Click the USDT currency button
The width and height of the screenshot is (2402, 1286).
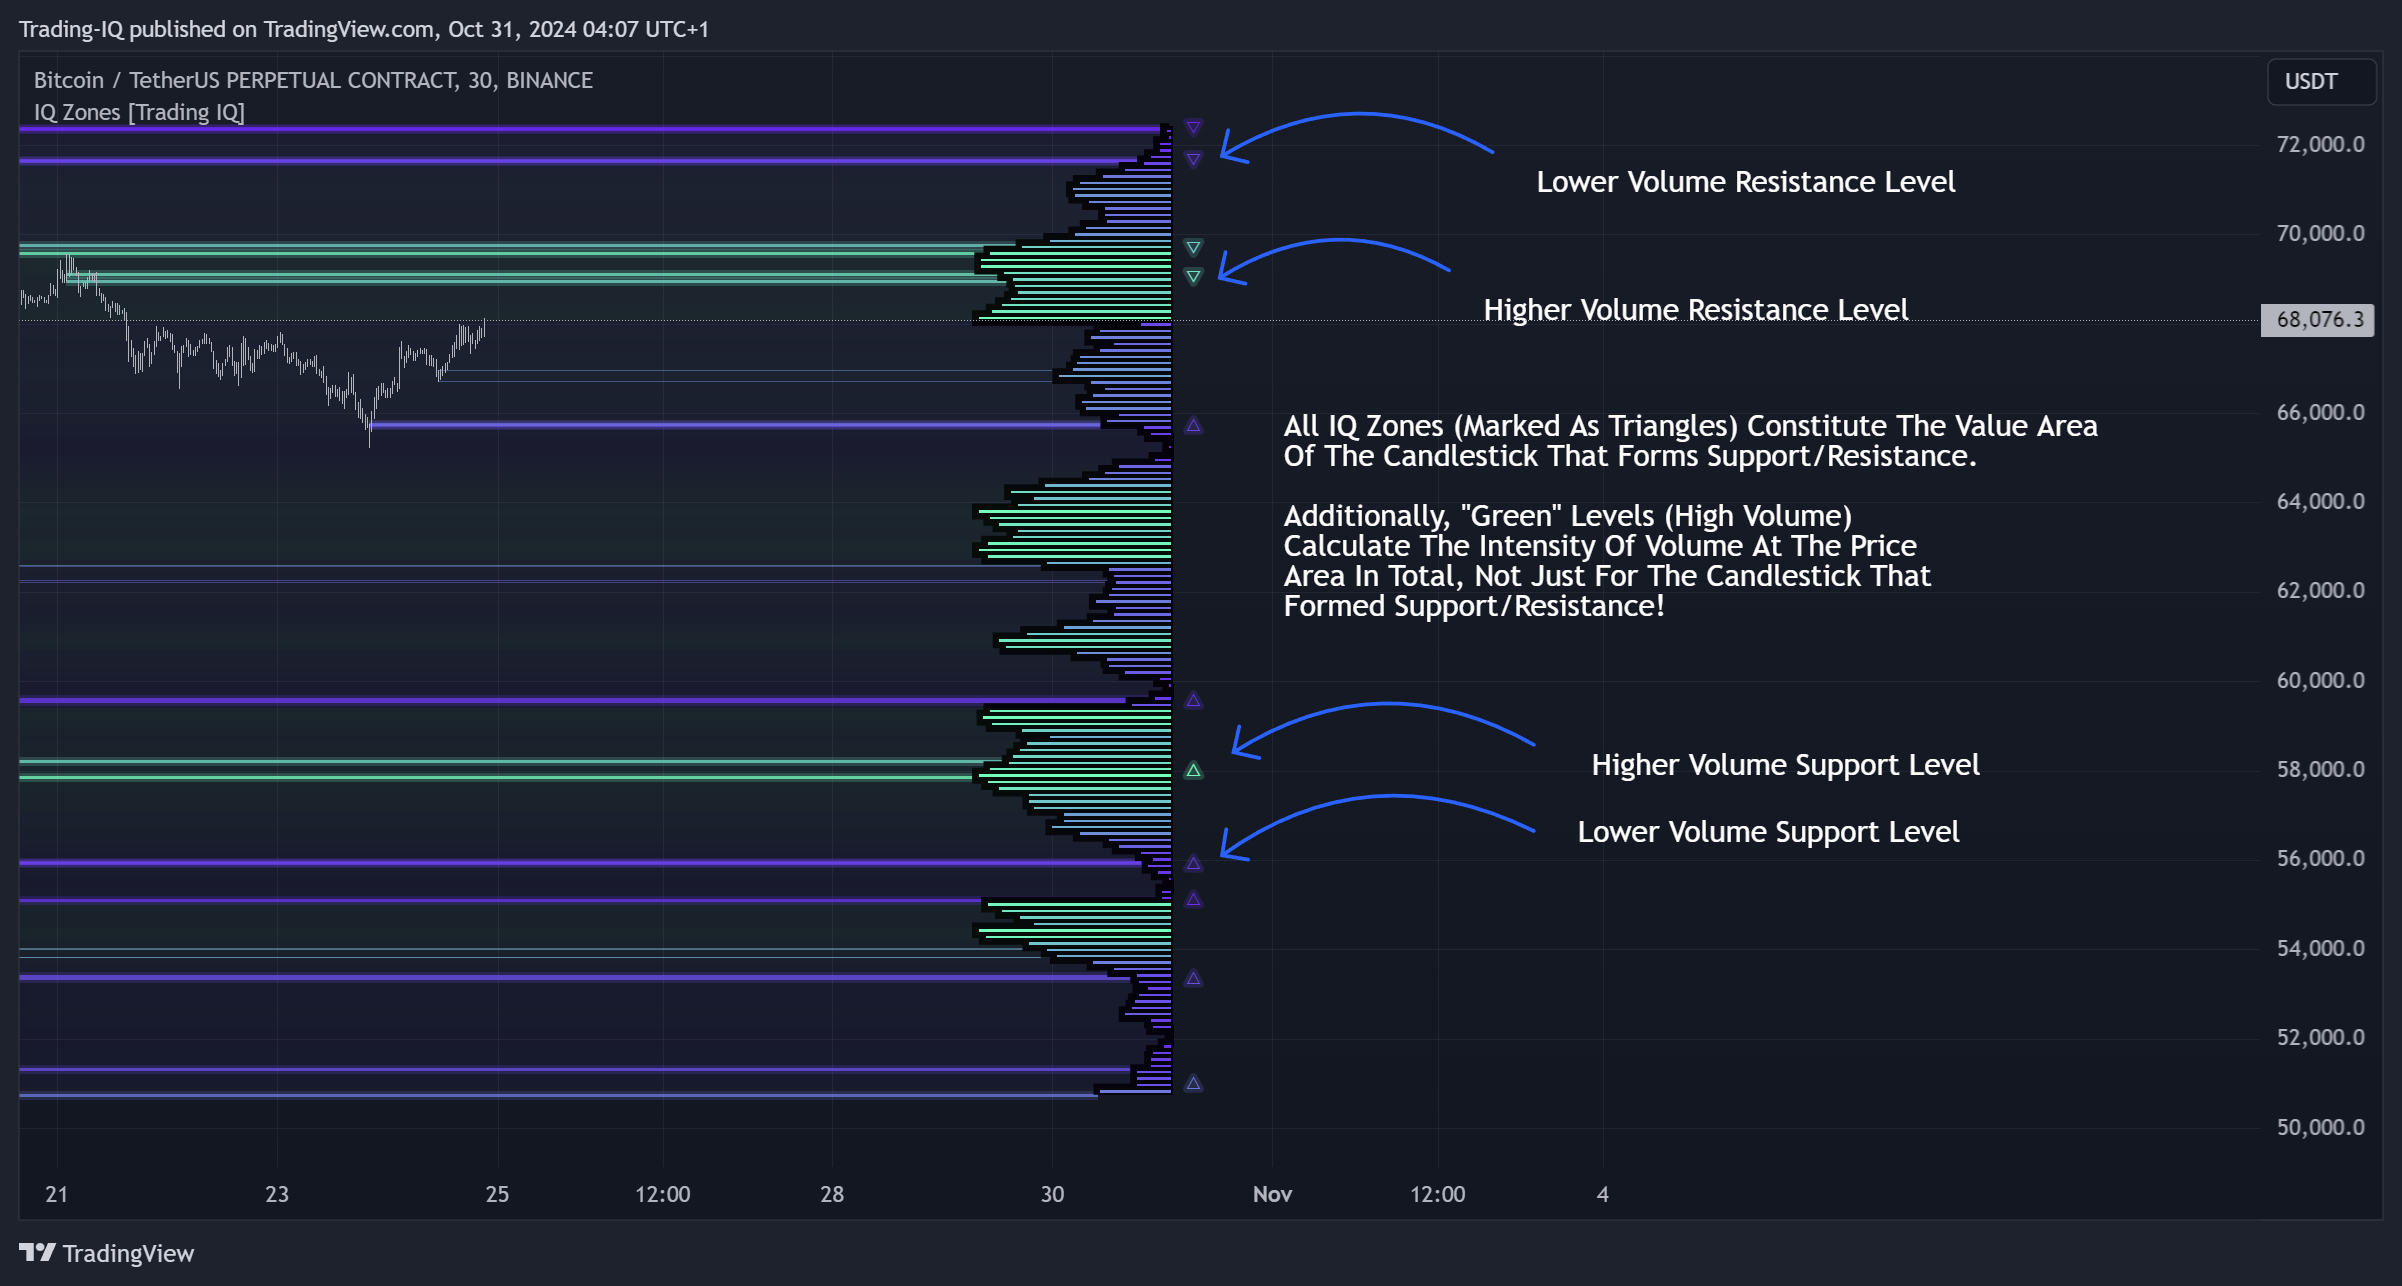pyautogui.click(x=2320, y=82)
